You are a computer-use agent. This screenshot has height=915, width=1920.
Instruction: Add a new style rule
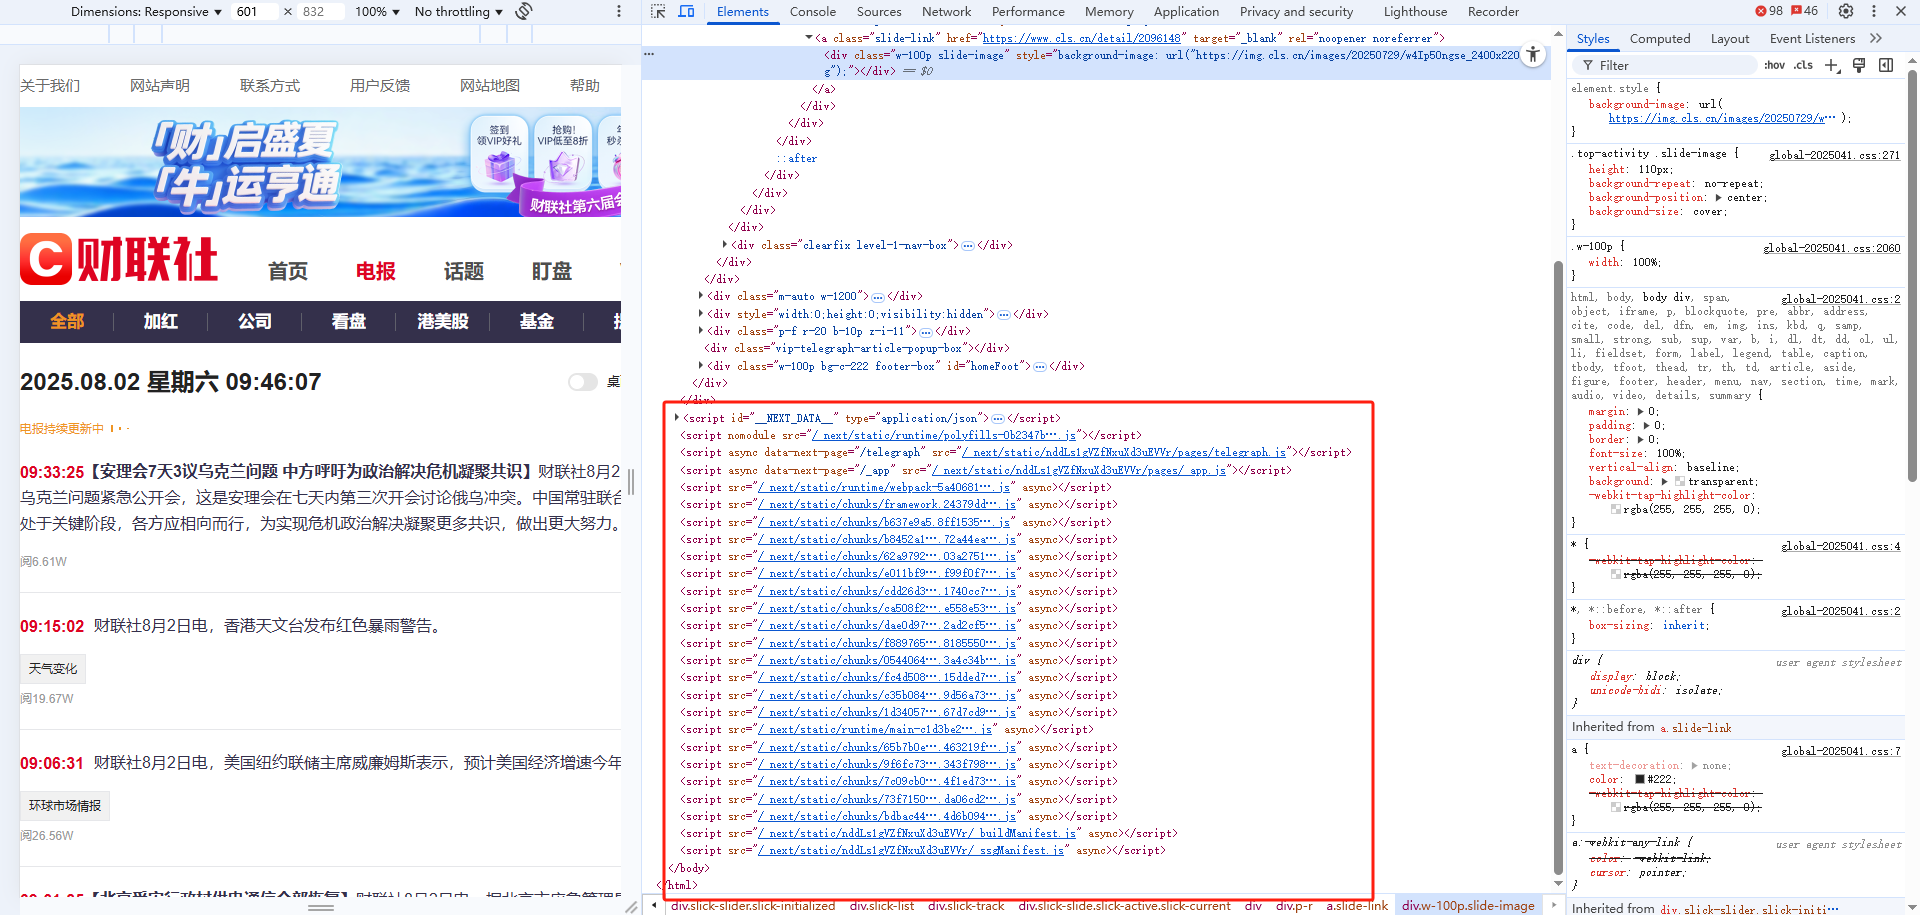(x=1832, y=65)
